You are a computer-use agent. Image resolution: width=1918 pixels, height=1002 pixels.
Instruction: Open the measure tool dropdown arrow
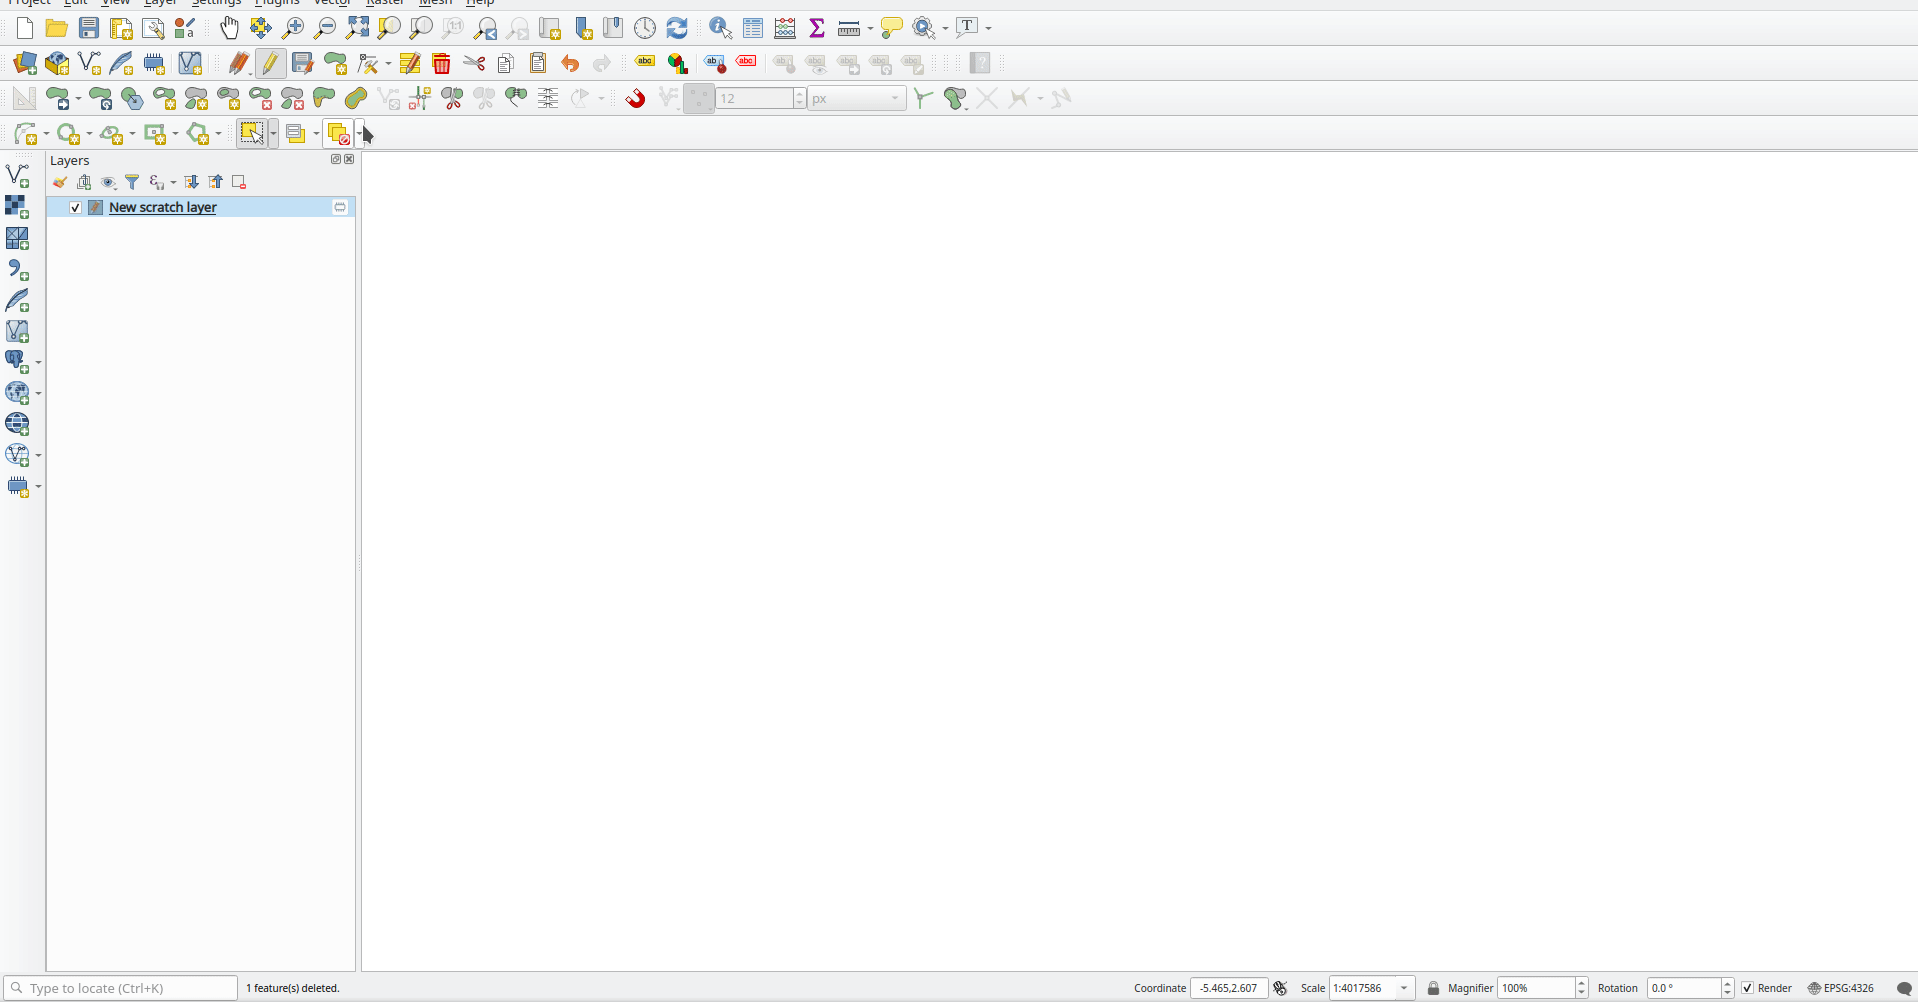[870, 28]
